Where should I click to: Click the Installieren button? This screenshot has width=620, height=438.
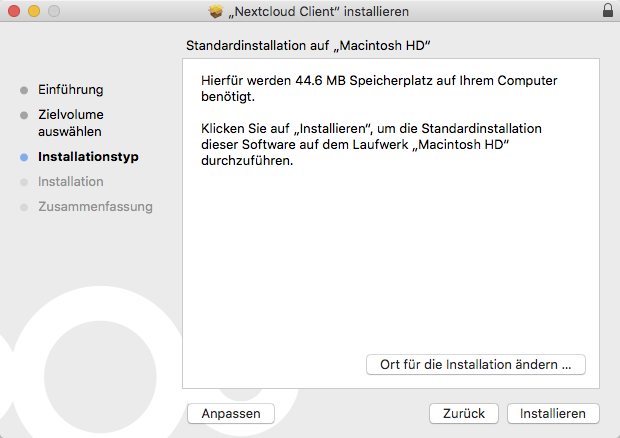(553, 413)
